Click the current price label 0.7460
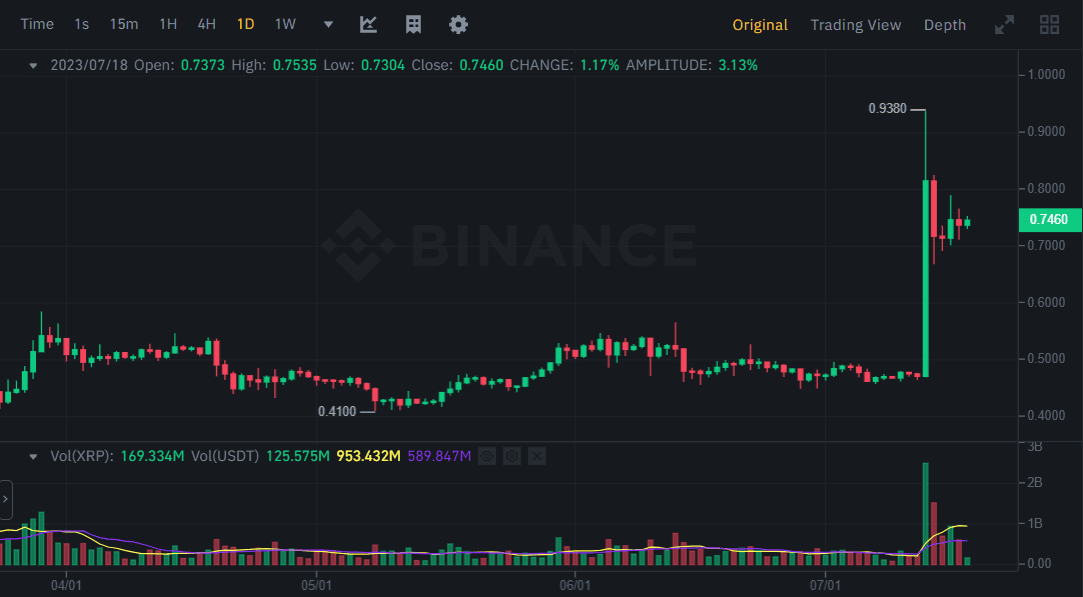 click(1047, 219)
